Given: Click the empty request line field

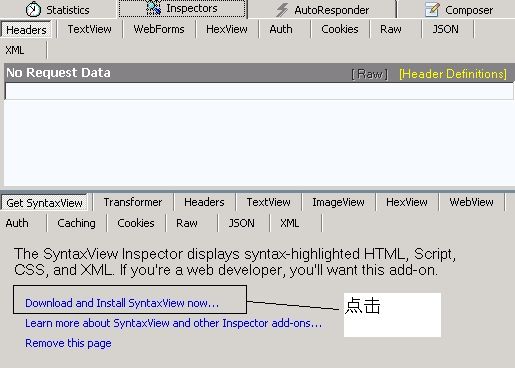Looking at the screenshot, I should coord(259,91).
